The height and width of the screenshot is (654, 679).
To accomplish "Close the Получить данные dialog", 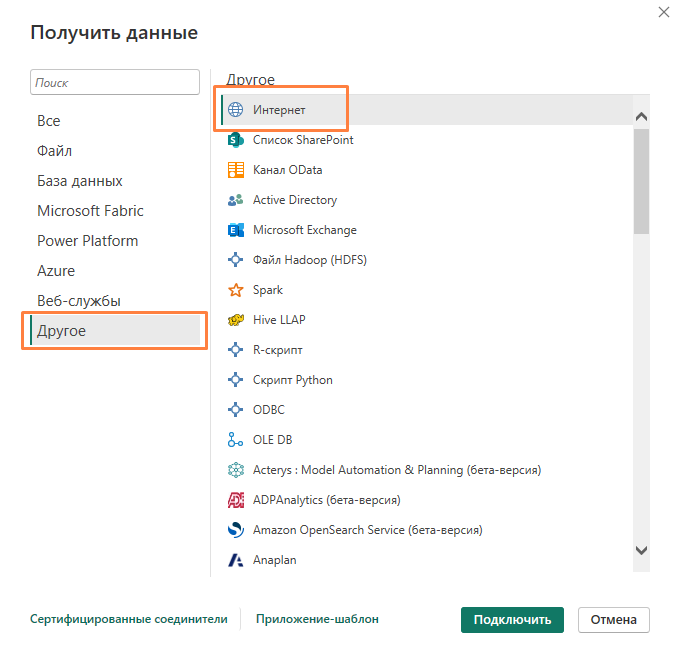I will point(664,12).
